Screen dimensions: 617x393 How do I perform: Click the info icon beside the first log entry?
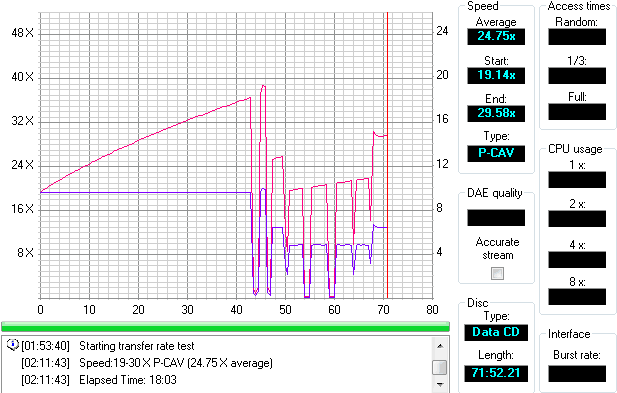(13, 345)
